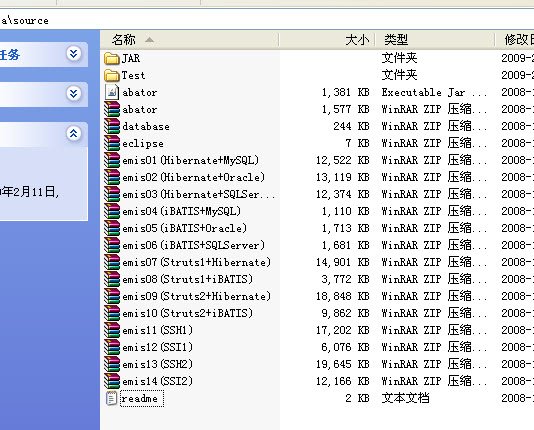Click the size value '12,522 KB'

(x=343, y=160)
